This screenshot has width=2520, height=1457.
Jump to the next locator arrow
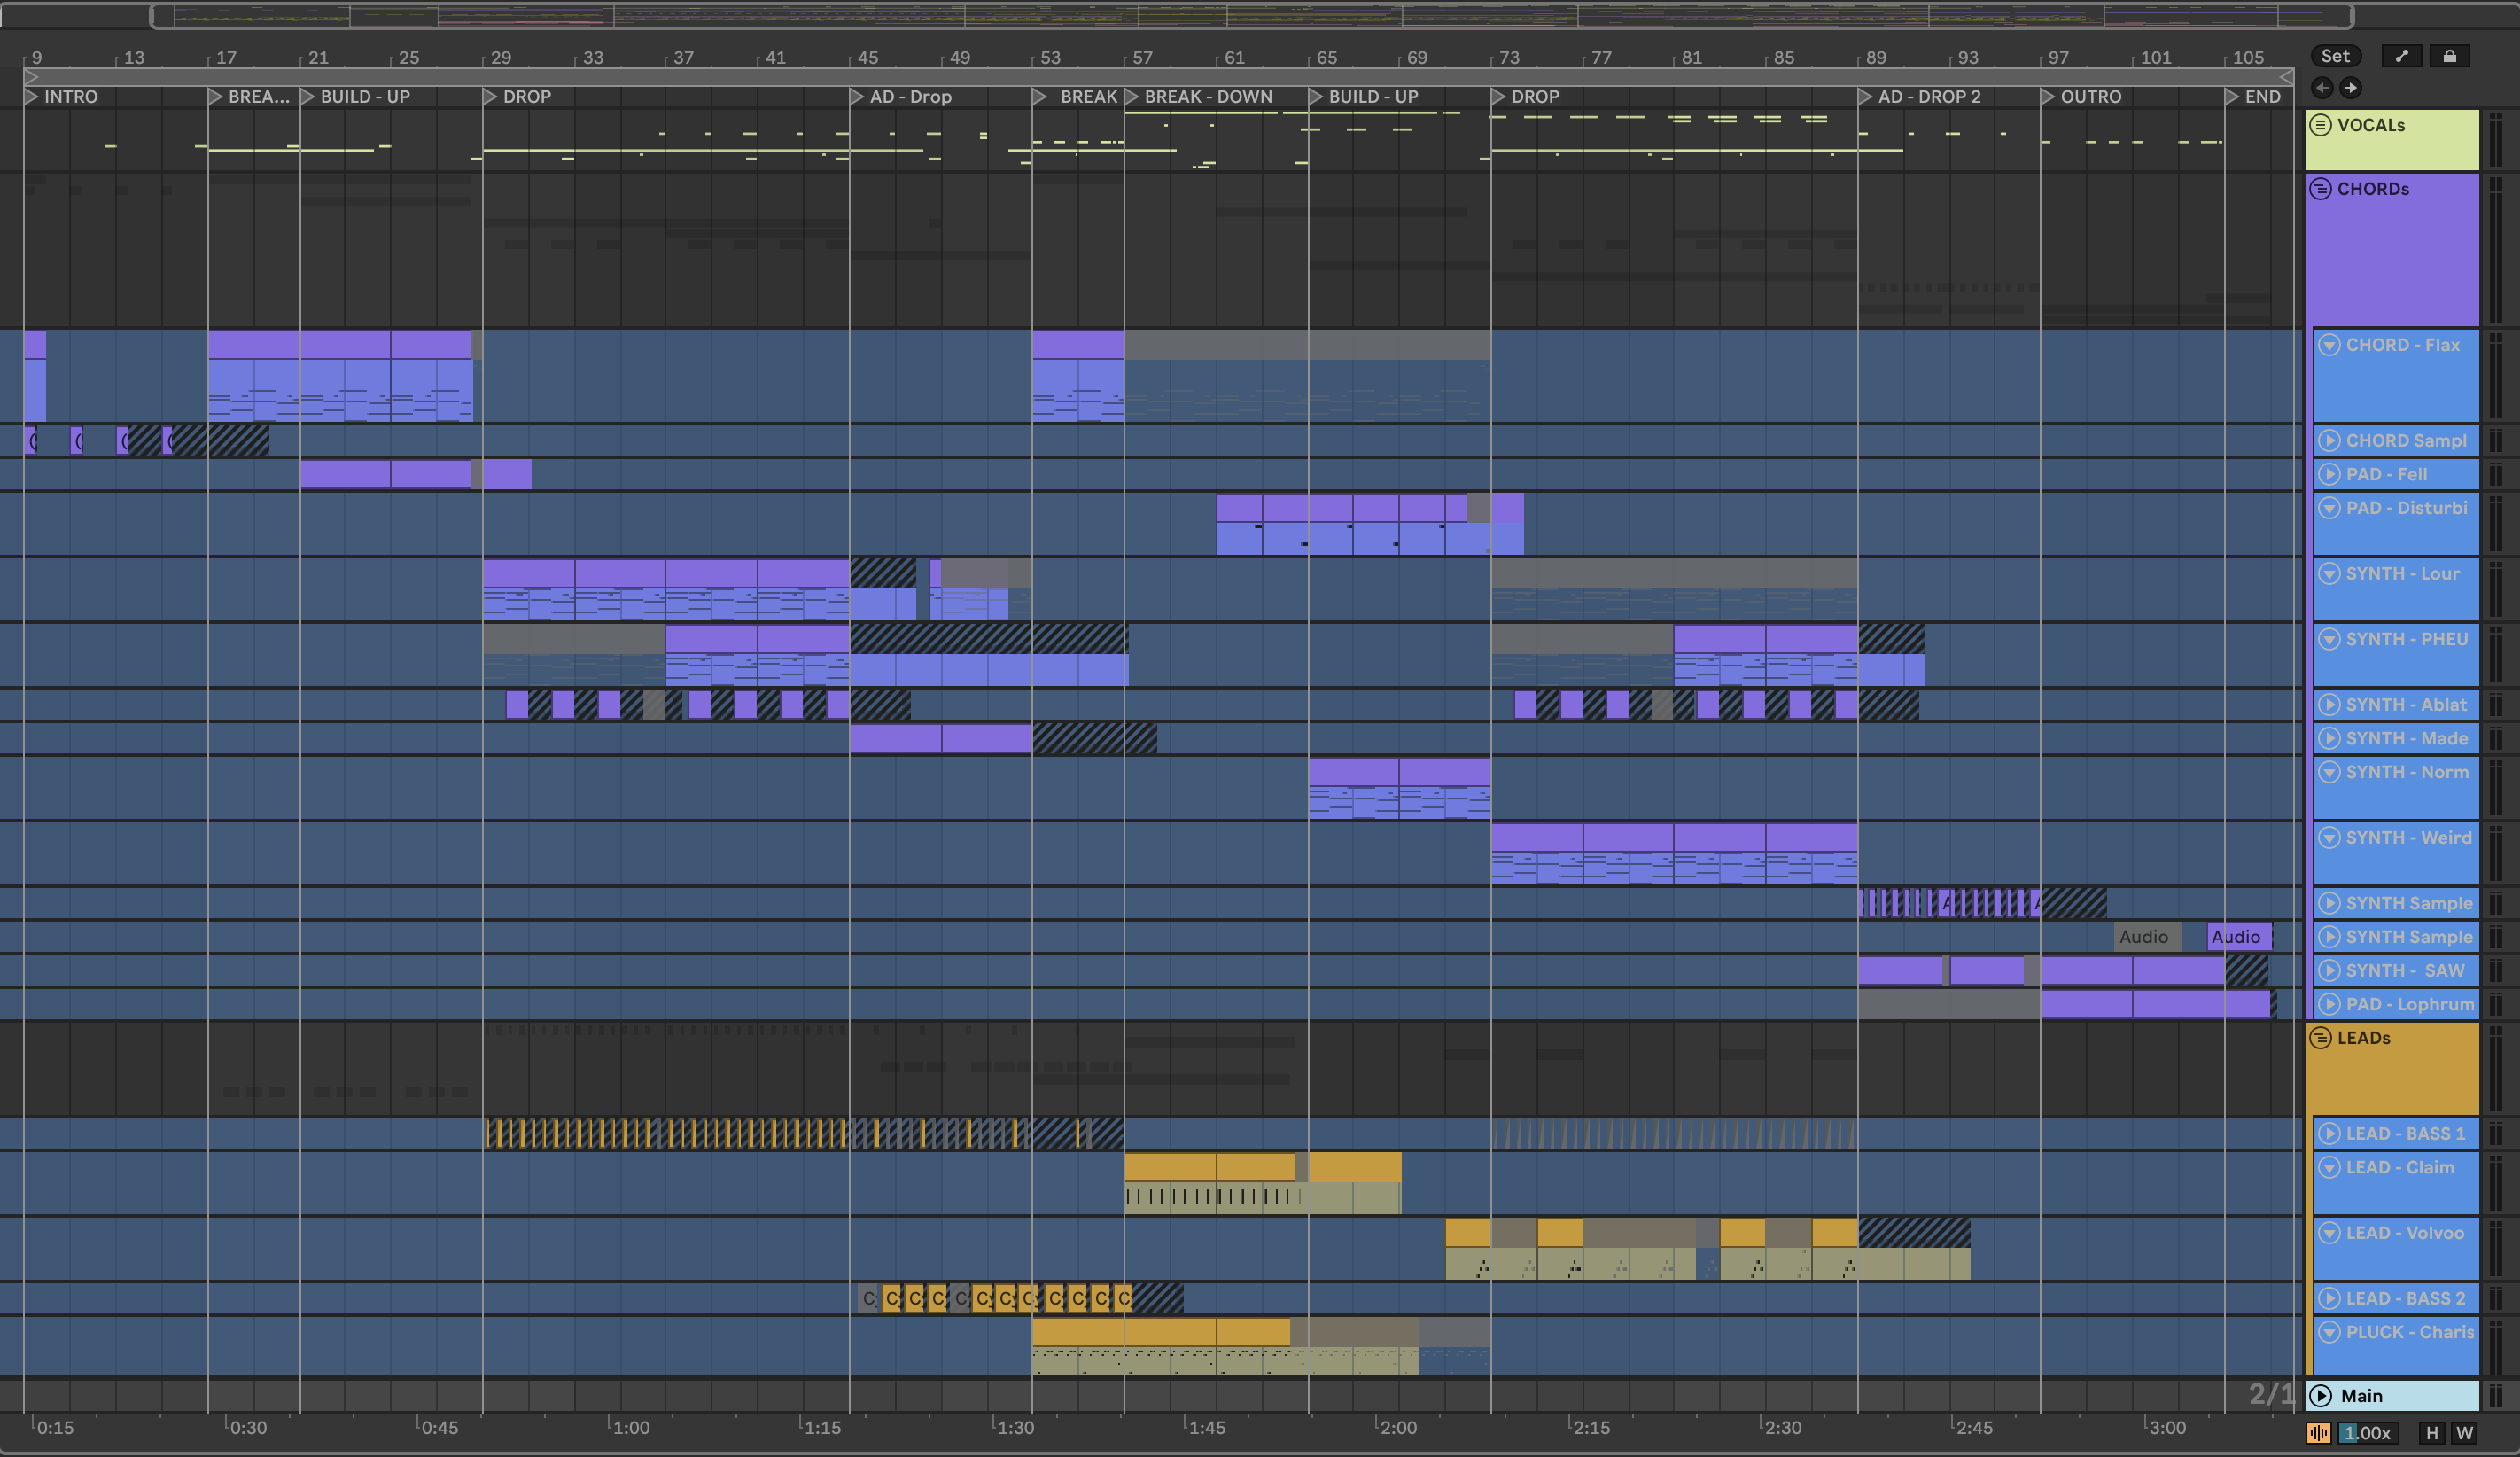[x=2350, y=88]
